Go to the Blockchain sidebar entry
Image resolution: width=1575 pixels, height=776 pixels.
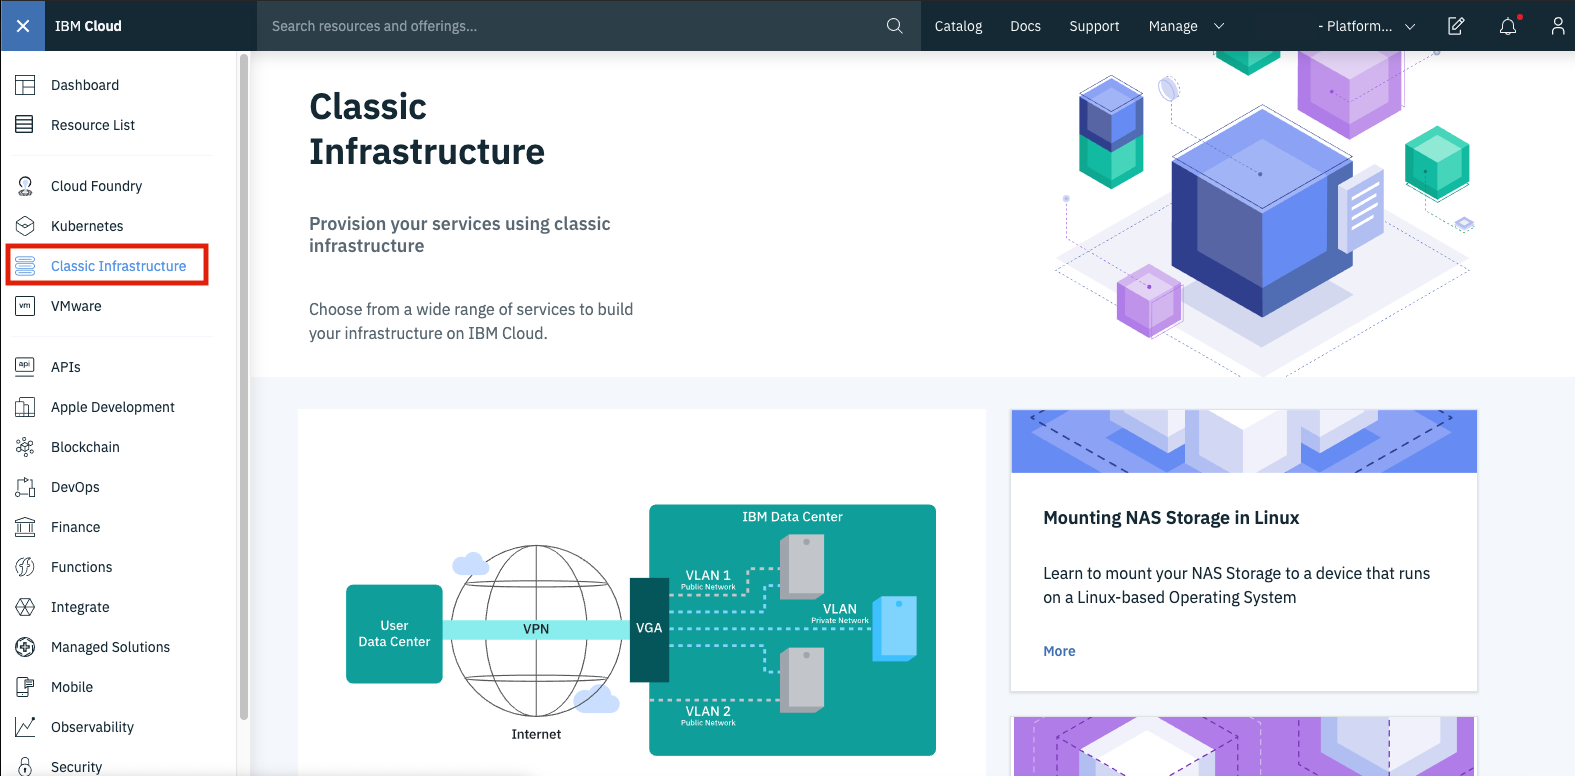(85, 447)
